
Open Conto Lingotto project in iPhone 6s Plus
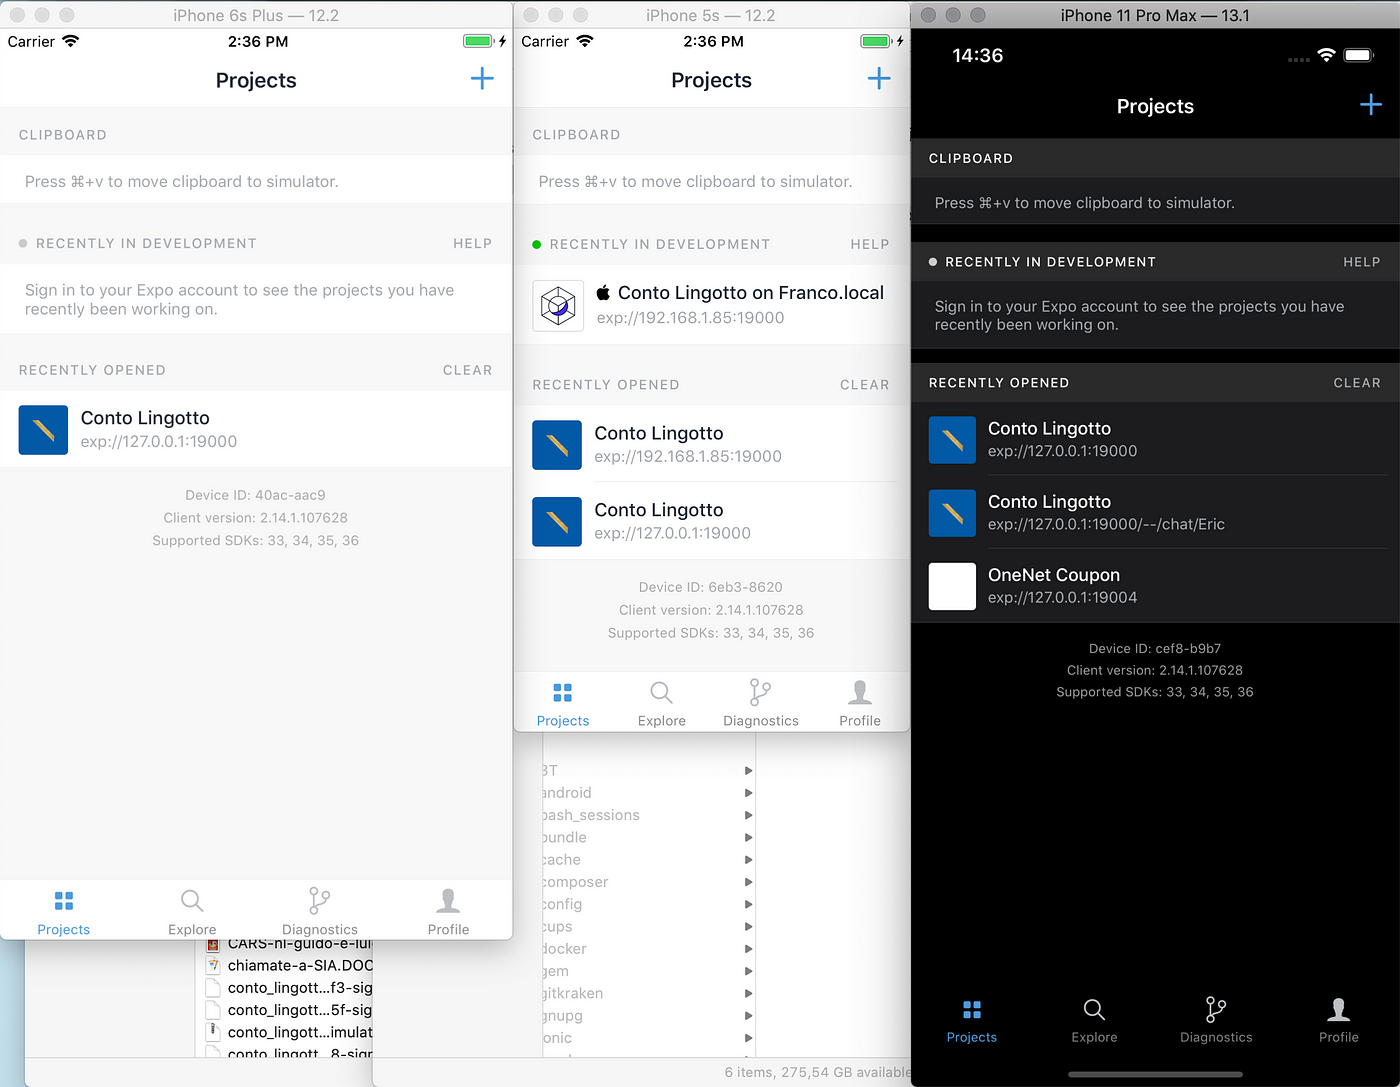coord(256,429)
